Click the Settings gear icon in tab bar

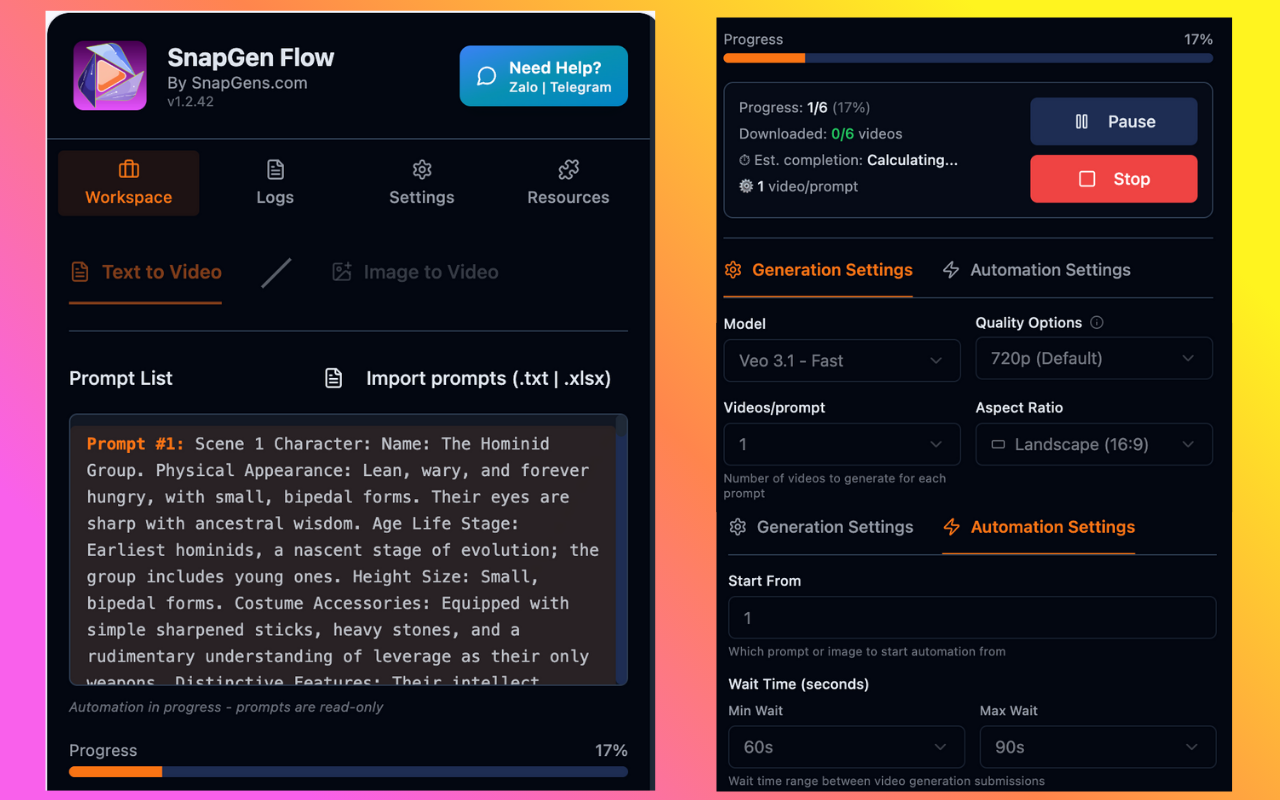point(422,169)
